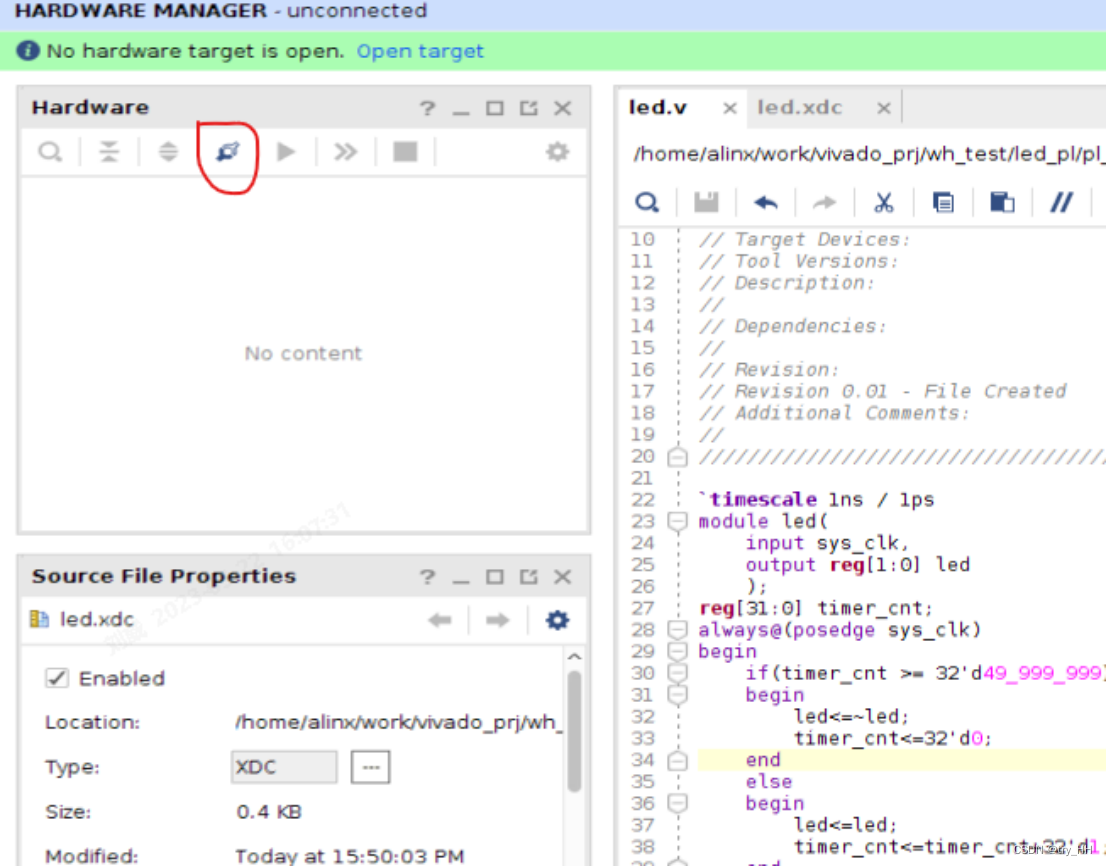1107x866 pixels.
Task: Collapse the comment block at line 20
Action: pos(677,457)
